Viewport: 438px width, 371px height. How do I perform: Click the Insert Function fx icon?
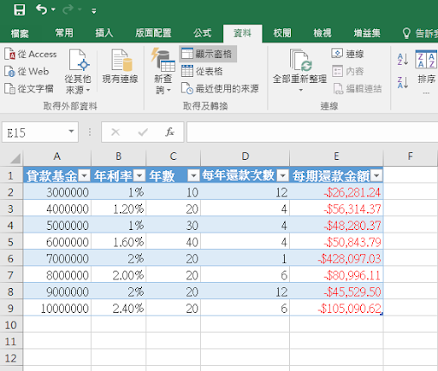tap(170, 133)
